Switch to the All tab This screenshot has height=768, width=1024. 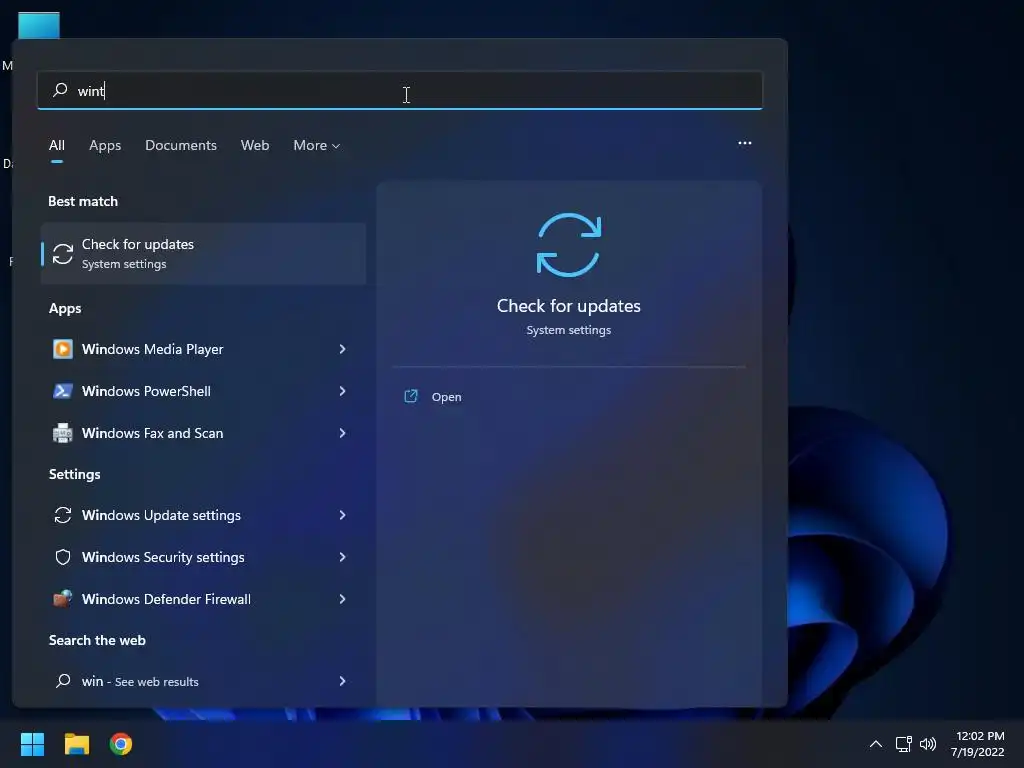(57, 145)
